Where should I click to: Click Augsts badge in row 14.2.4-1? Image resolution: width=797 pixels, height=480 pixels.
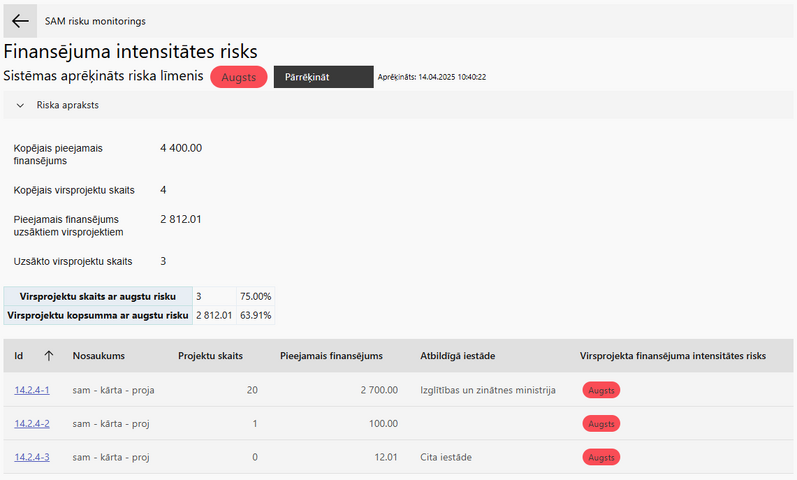pos(601,390)
